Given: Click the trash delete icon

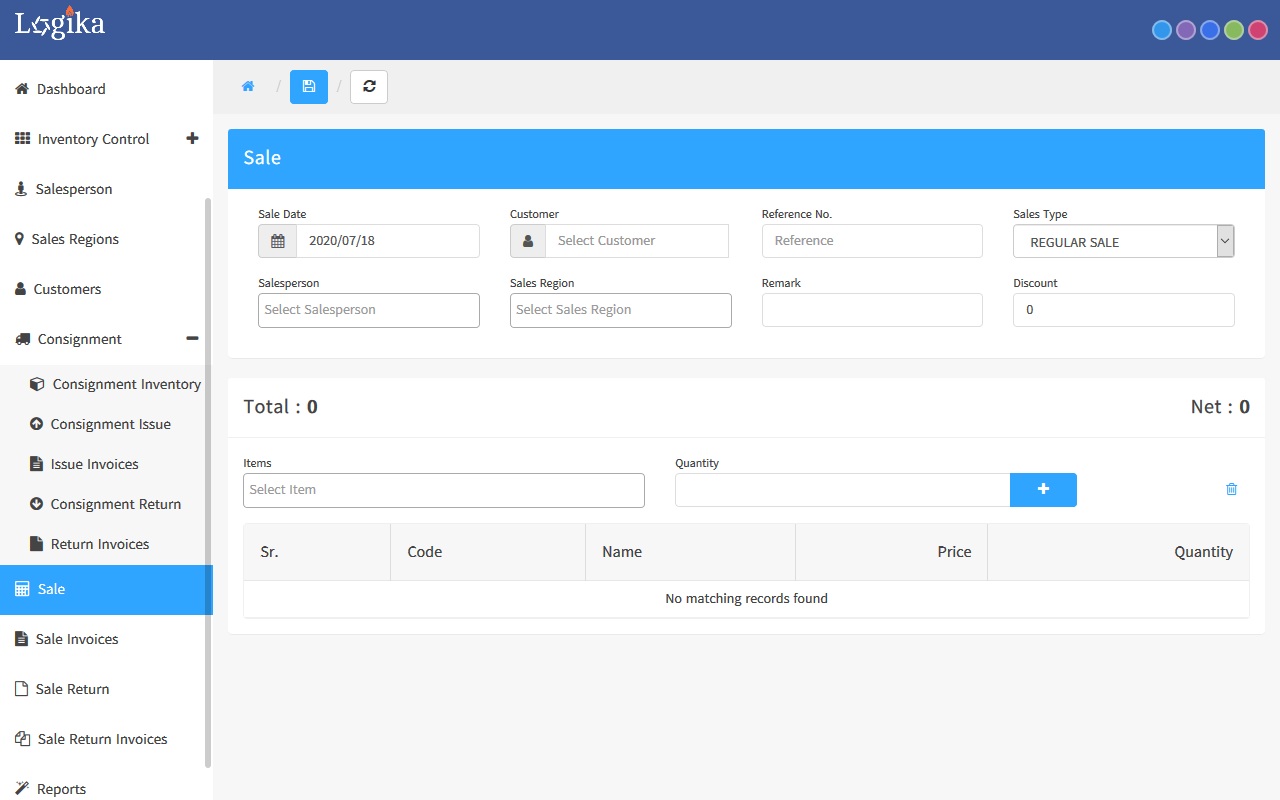Looking at the screenshot, I should point(1231,489).
